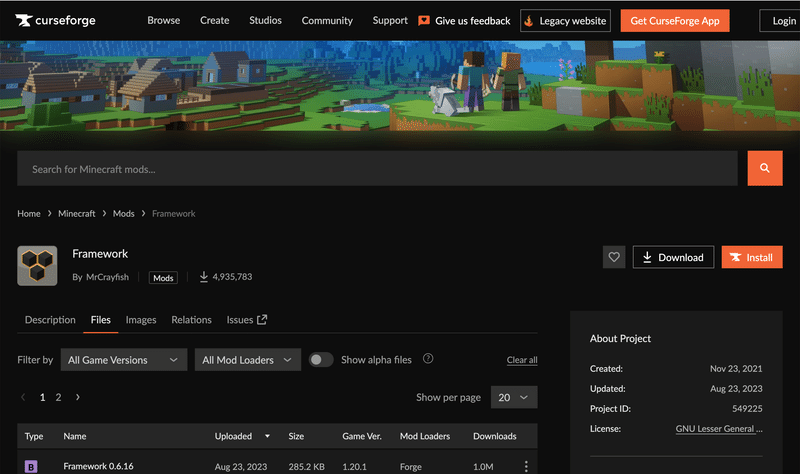Image resolution: width=800 pixels, height=474 pixels.
Task: Sort by Uploaded column header
Action: (x=233, y=436)
